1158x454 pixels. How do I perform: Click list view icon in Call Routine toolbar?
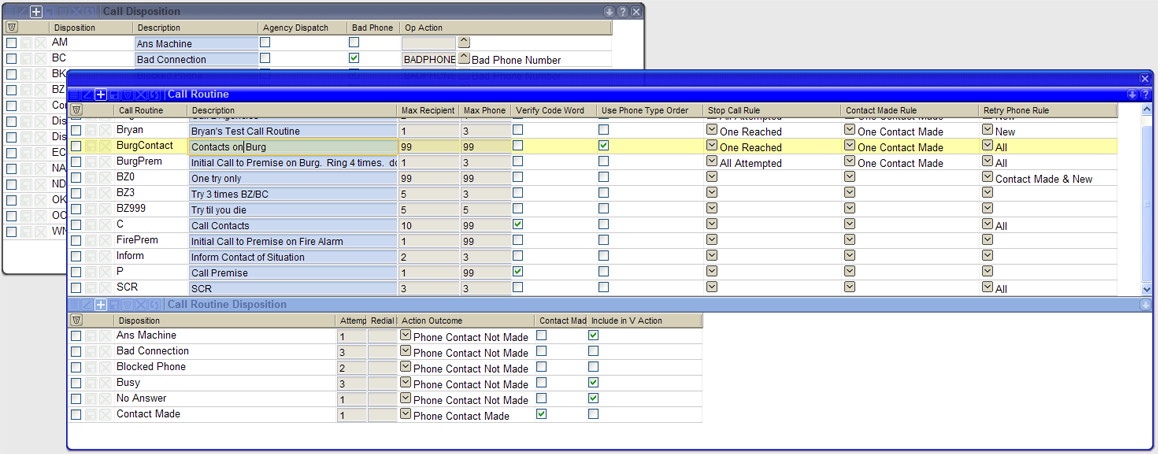click(x=75, y=94)
